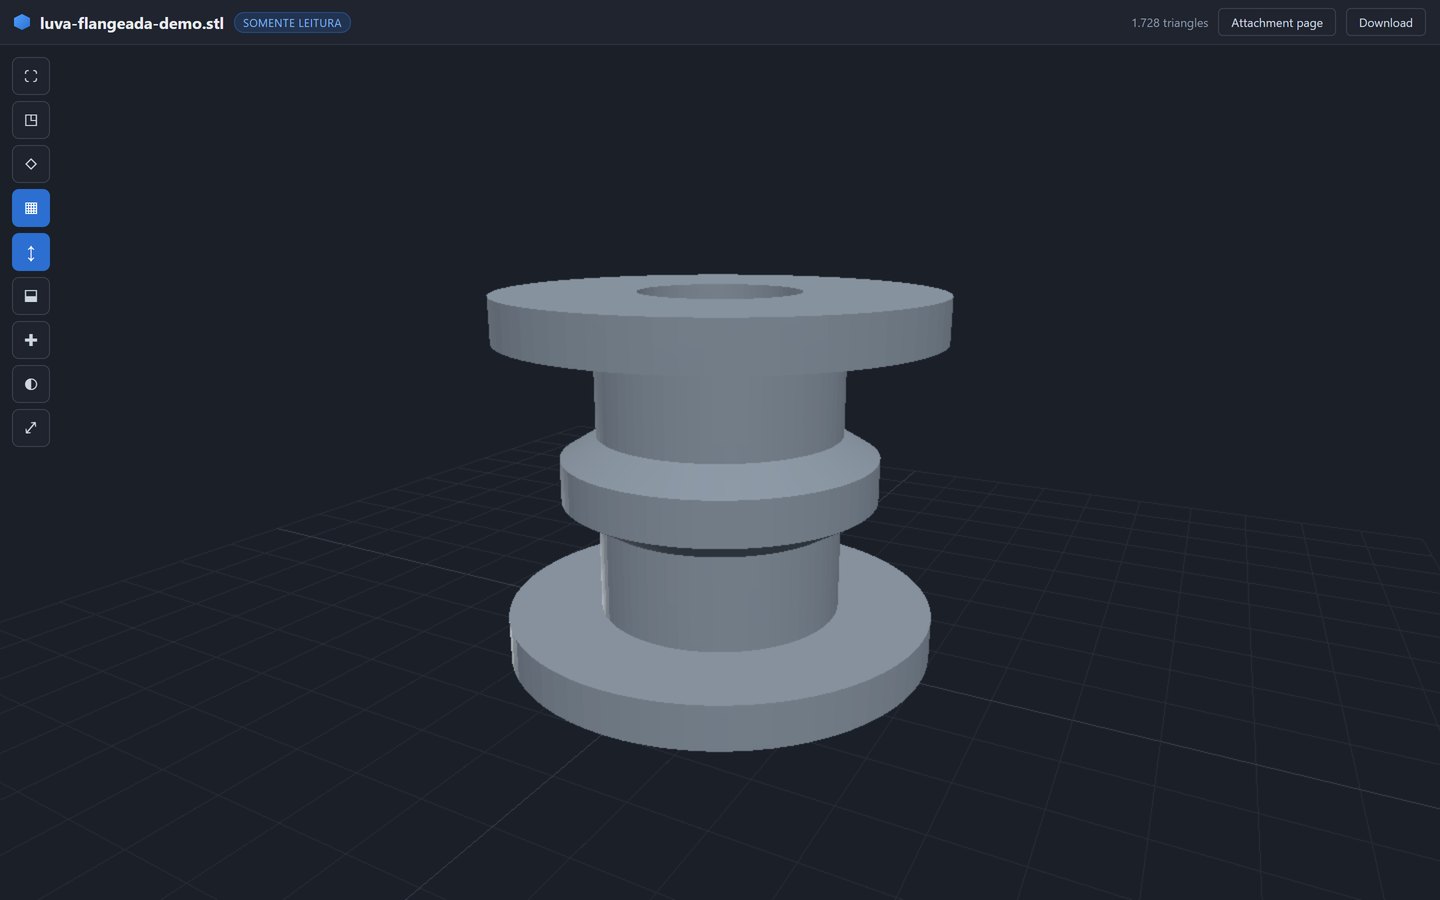Click the square-with-corner-inset view icon
Viewport: 1440px width, 900px height.
pos(31,120)
